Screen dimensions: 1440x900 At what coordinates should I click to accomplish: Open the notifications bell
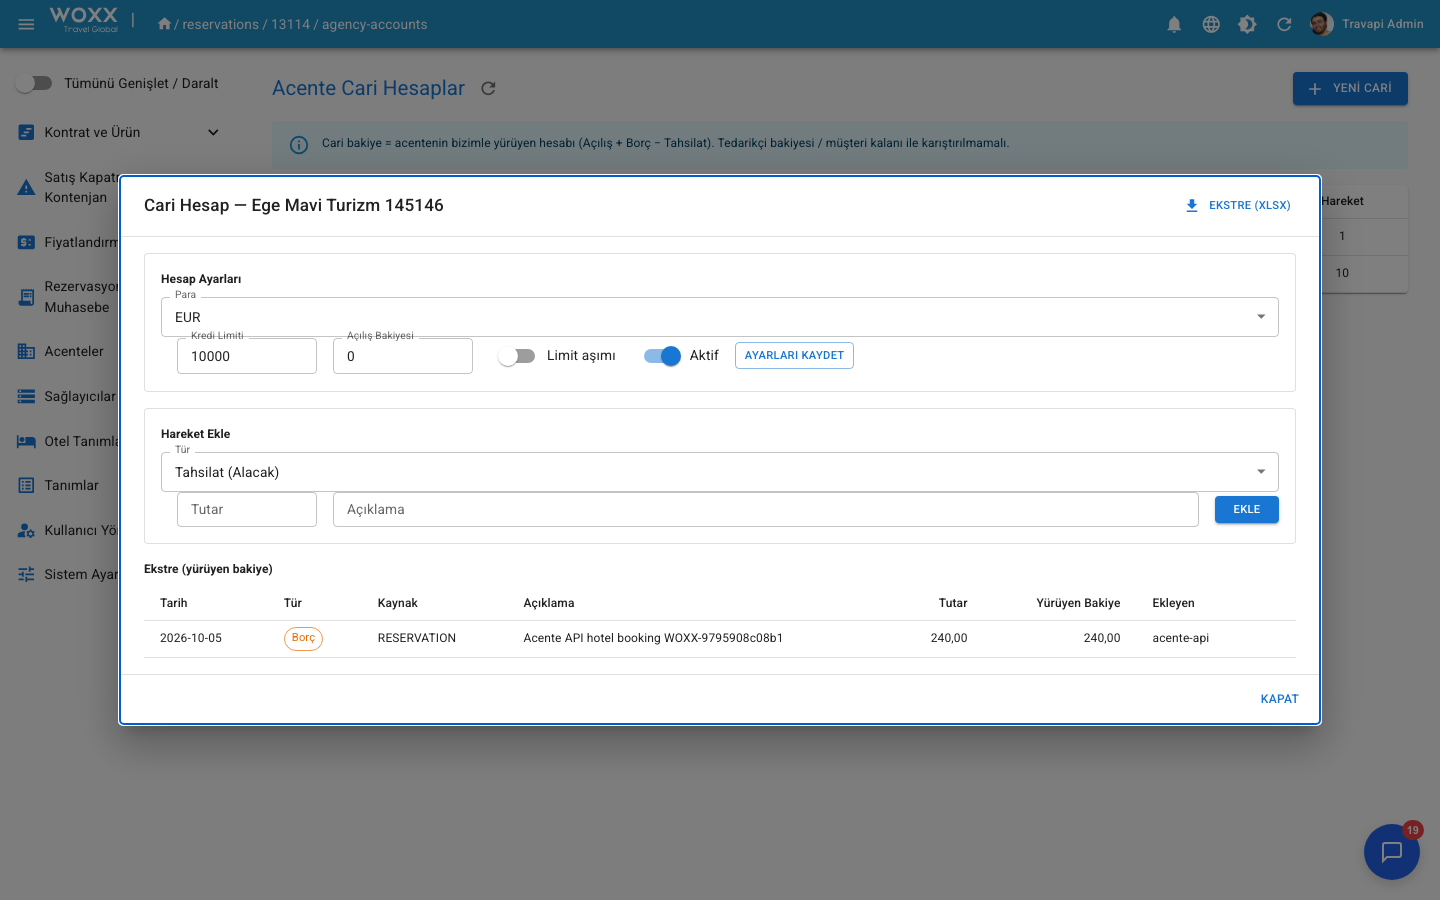(x=1174, y=24)
